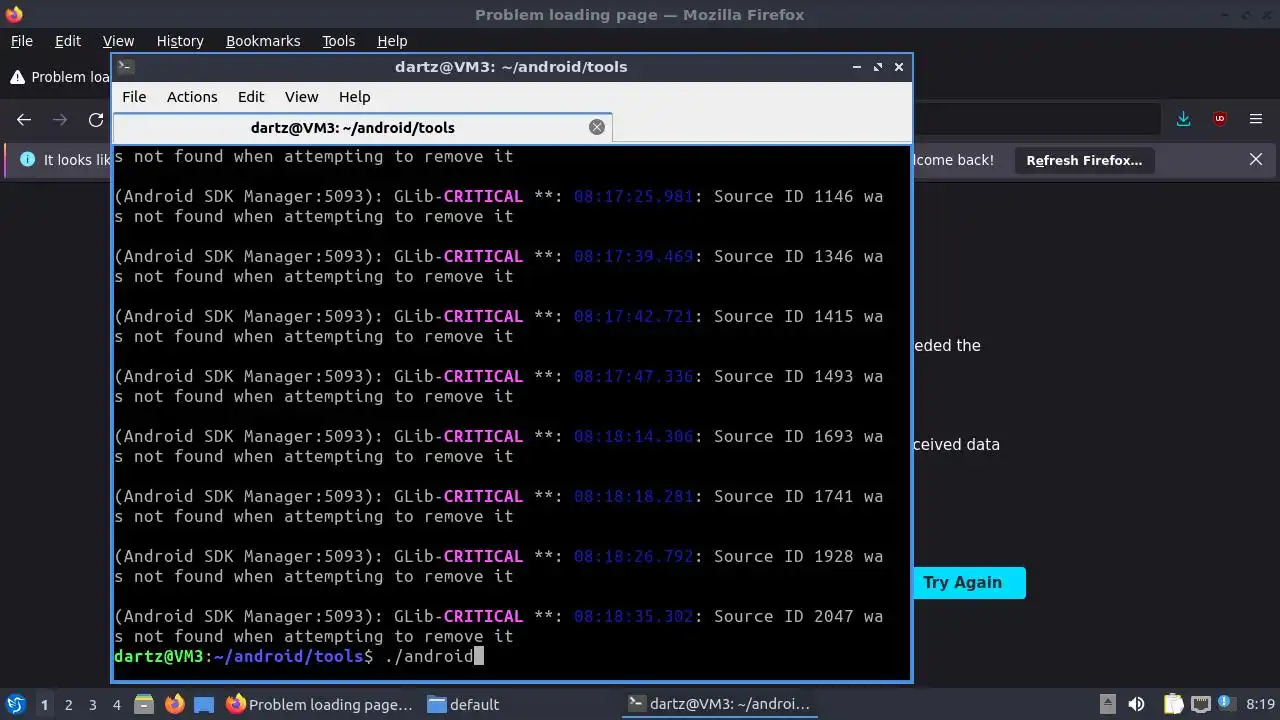Click the Refresh Firefox button
Viewport: 1280px width, 720px height.
pos(1084,160)
